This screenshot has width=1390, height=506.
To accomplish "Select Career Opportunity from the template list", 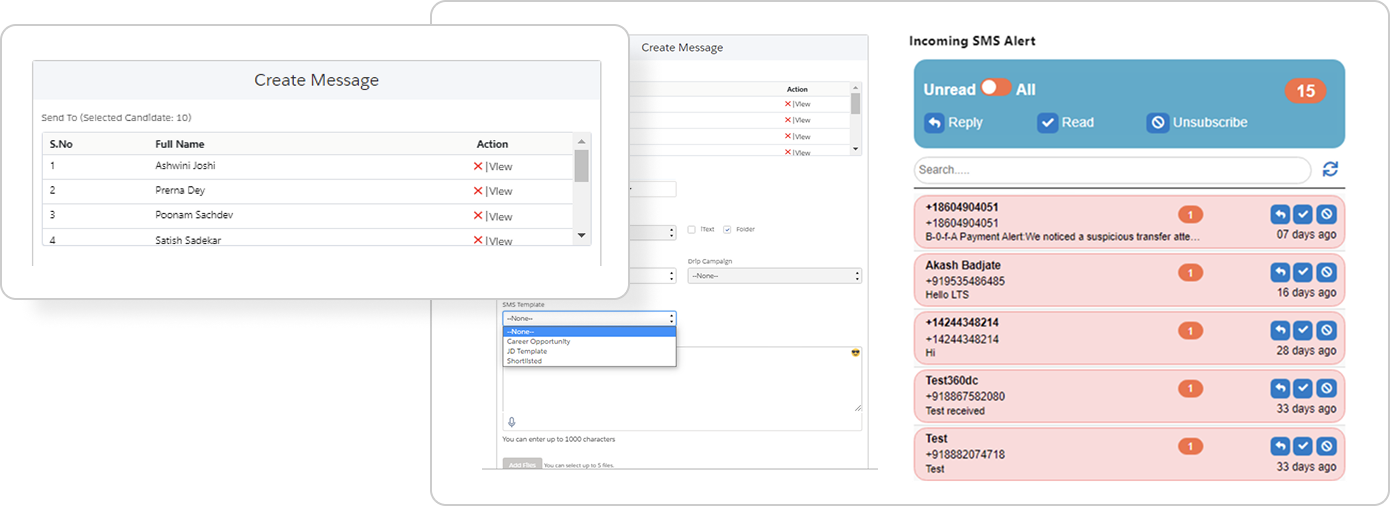I will tap(538, 341).
